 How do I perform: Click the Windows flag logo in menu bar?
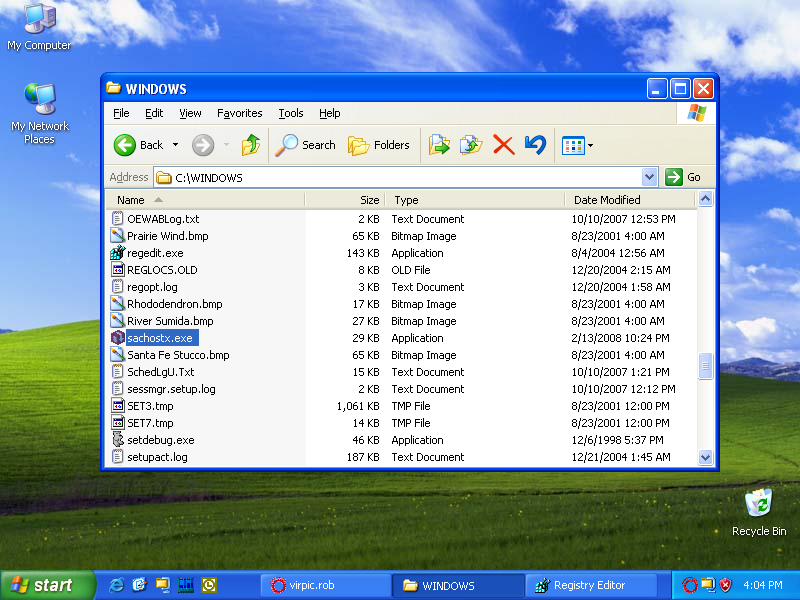(x=696, y=113)
